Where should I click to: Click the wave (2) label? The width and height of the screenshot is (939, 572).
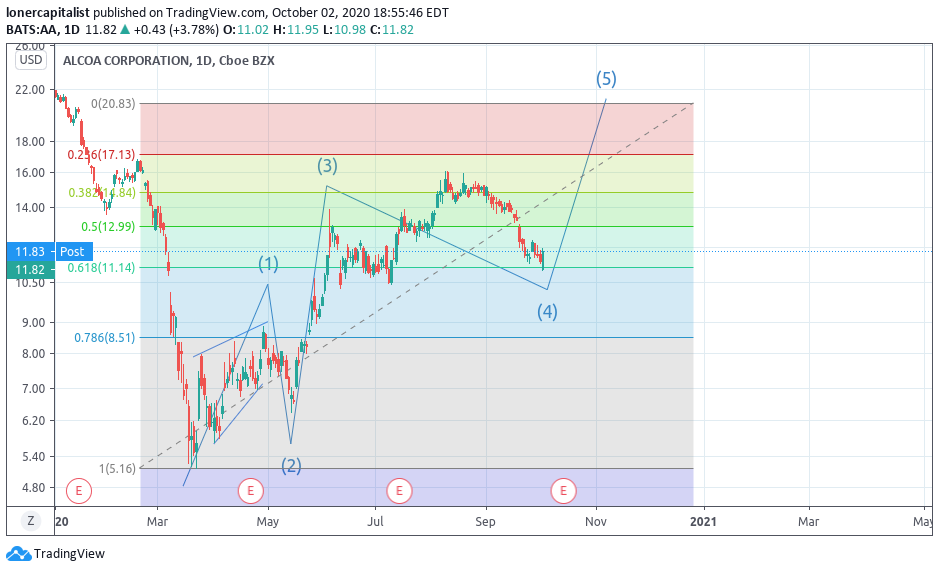292,465
